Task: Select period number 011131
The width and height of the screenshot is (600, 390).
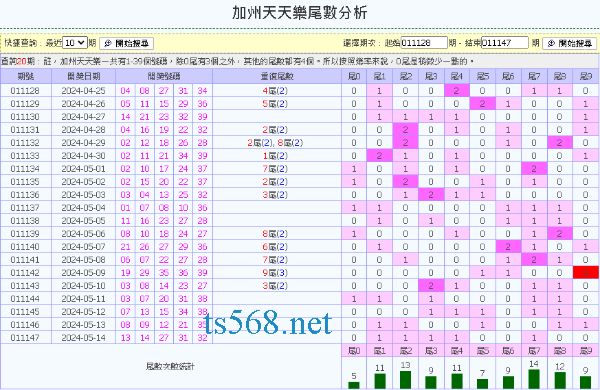Action: point(25,130)
